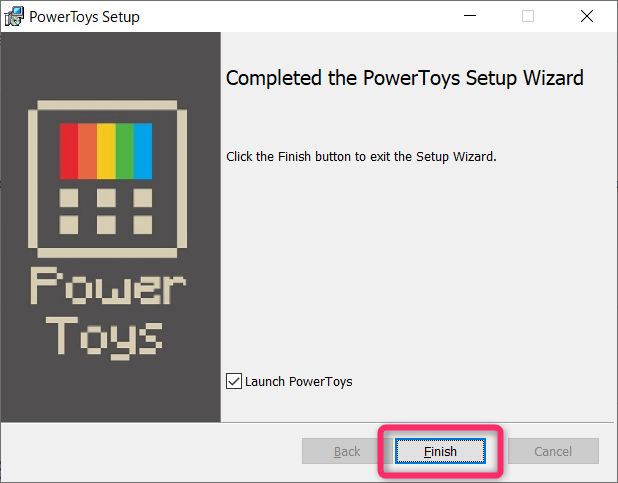The image size is (618, 483).
Task: Click the Completed the PowerToys Setup Wizard heading
Action: coord(404,78)
